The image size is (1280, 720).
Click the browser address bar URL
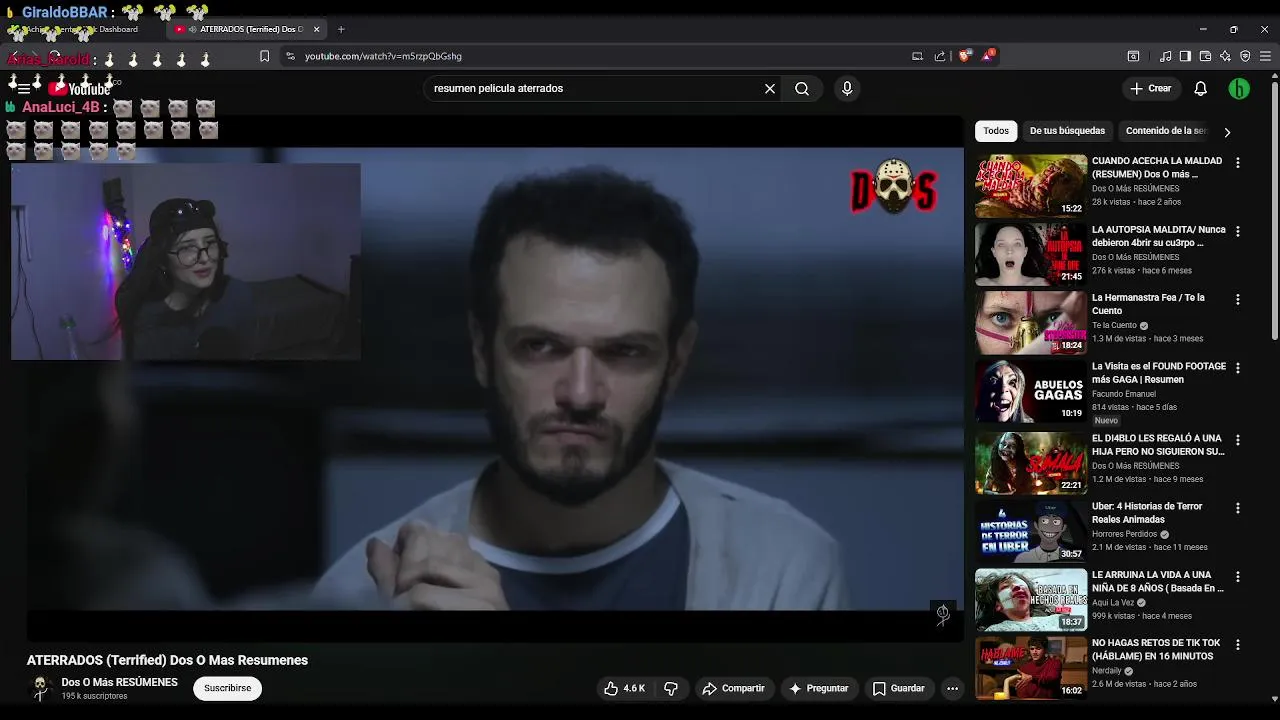tap(383, 56)
